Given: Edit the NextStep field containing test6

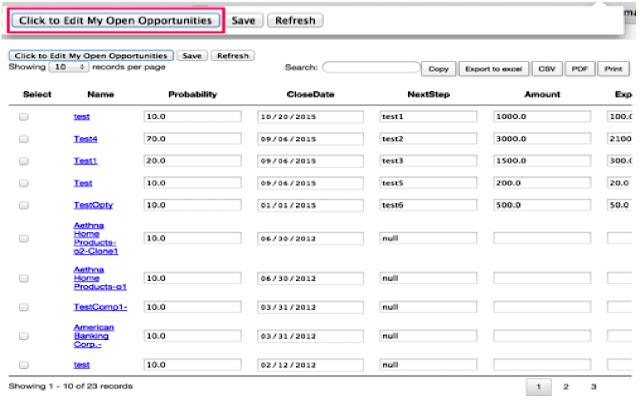Looking at the screenshot, I should pyautogui.click(x=428, y=205).
